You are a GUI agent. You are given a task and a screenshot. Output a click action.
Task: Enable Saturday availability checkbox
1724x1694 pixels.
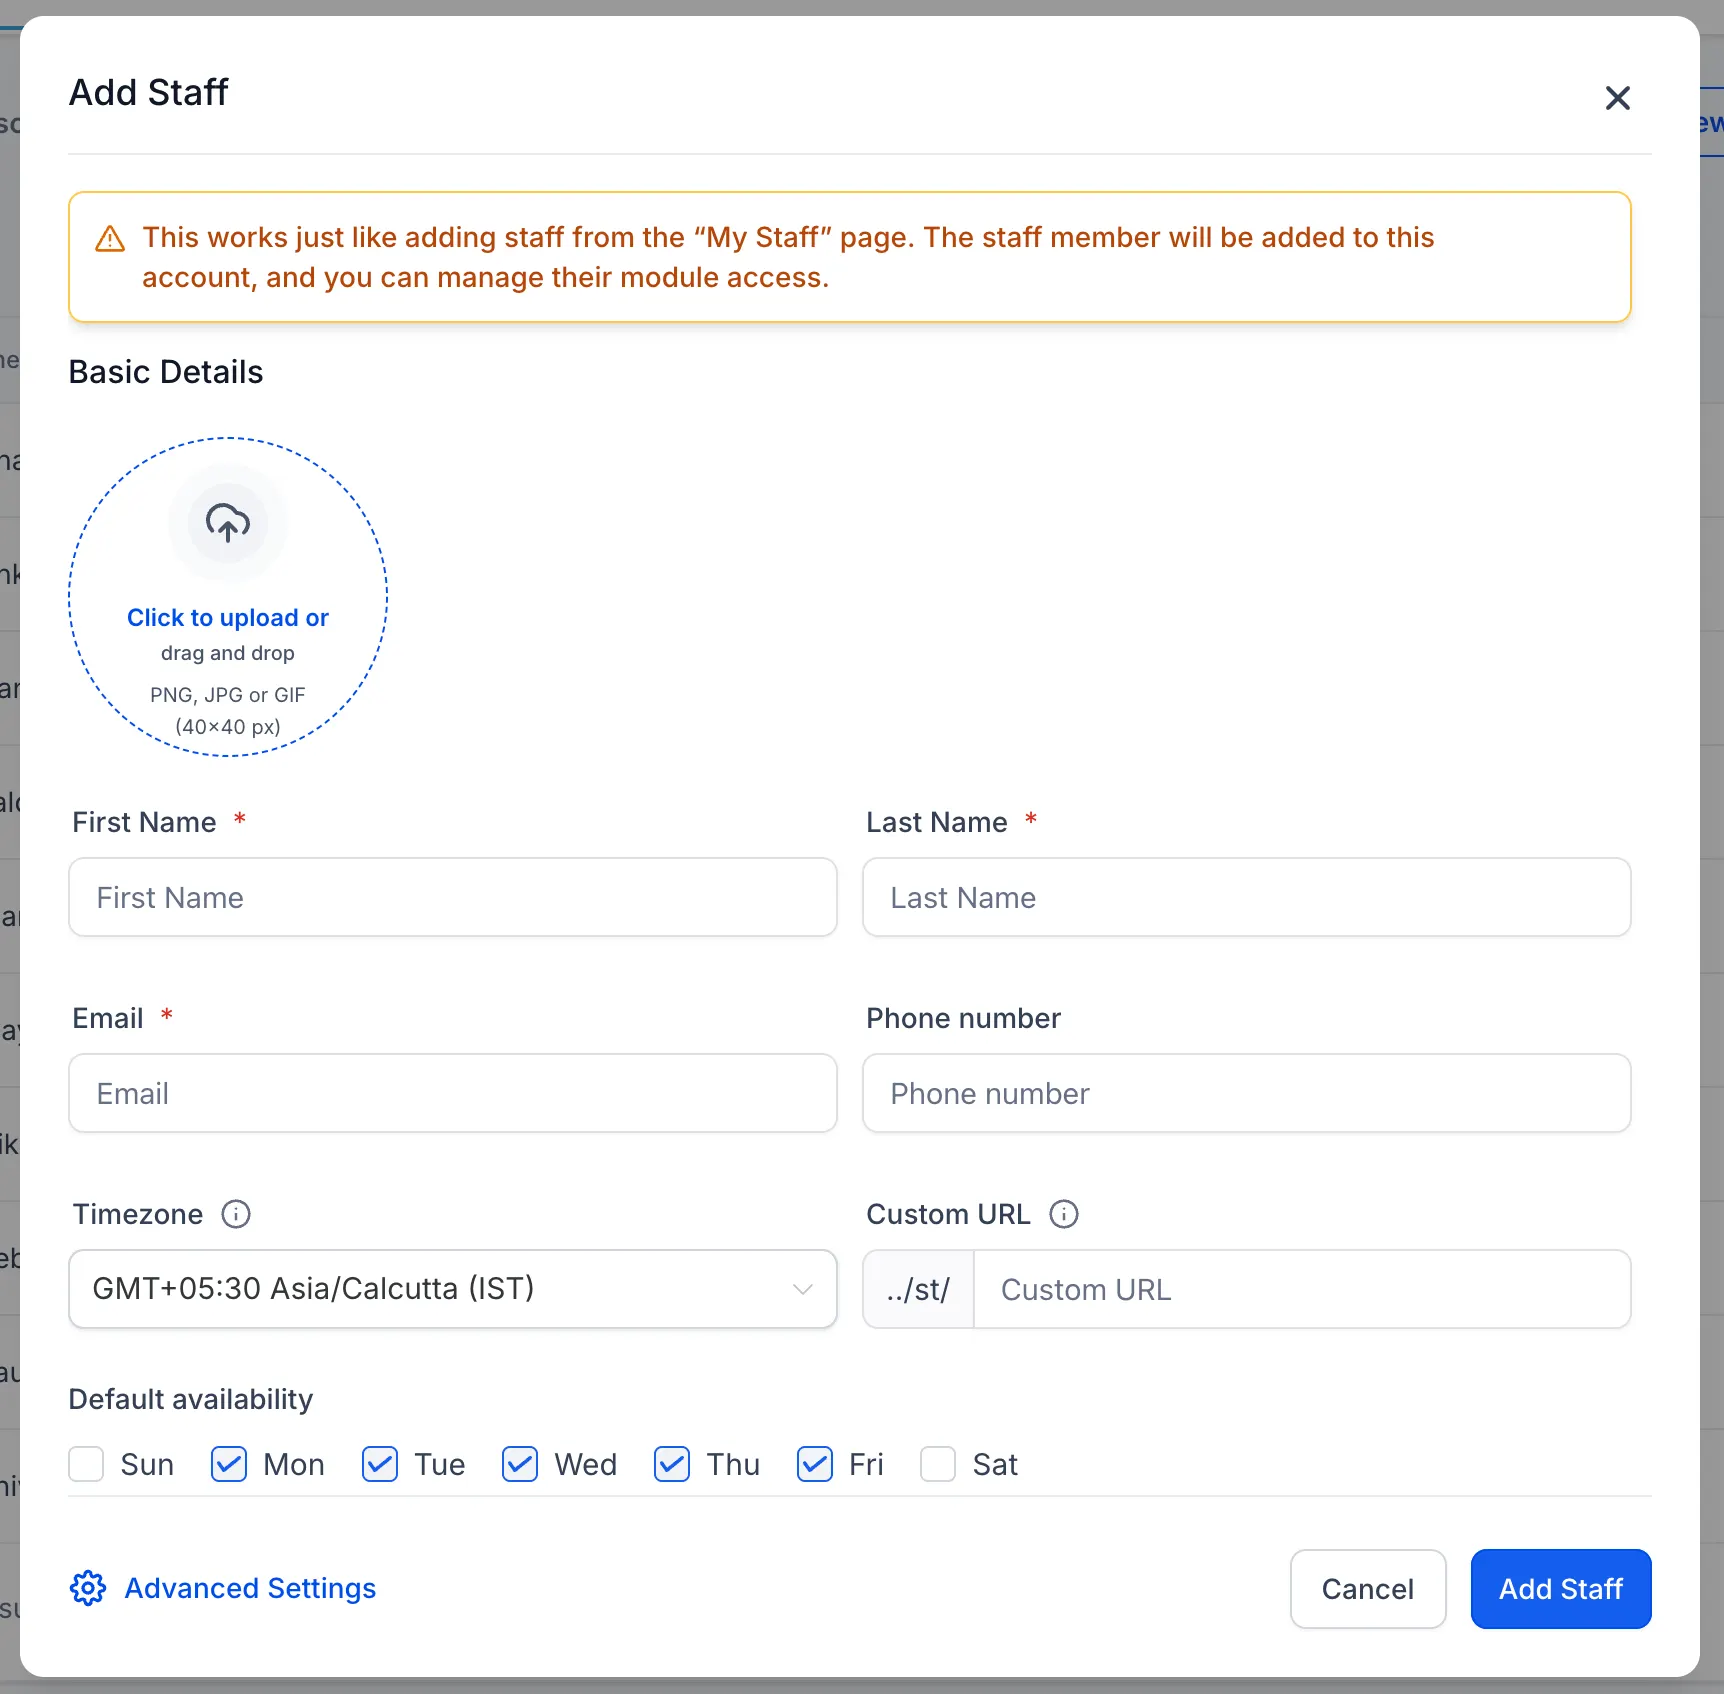pos(938,1464)
